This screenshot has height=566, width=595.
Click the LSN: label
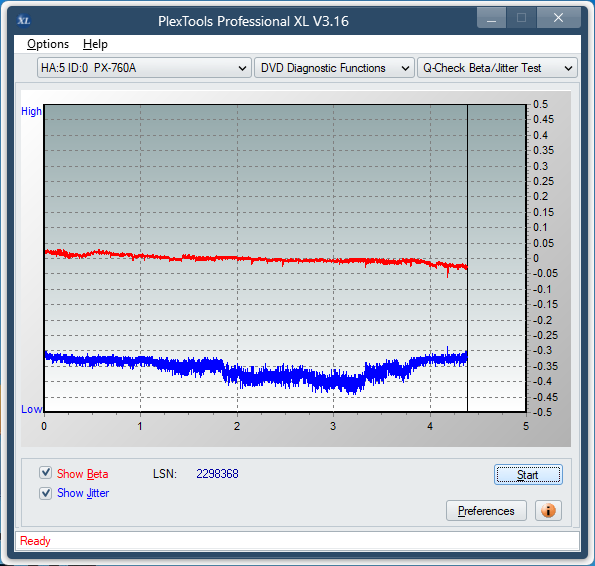pyautogui.click(x=165, y=473)
